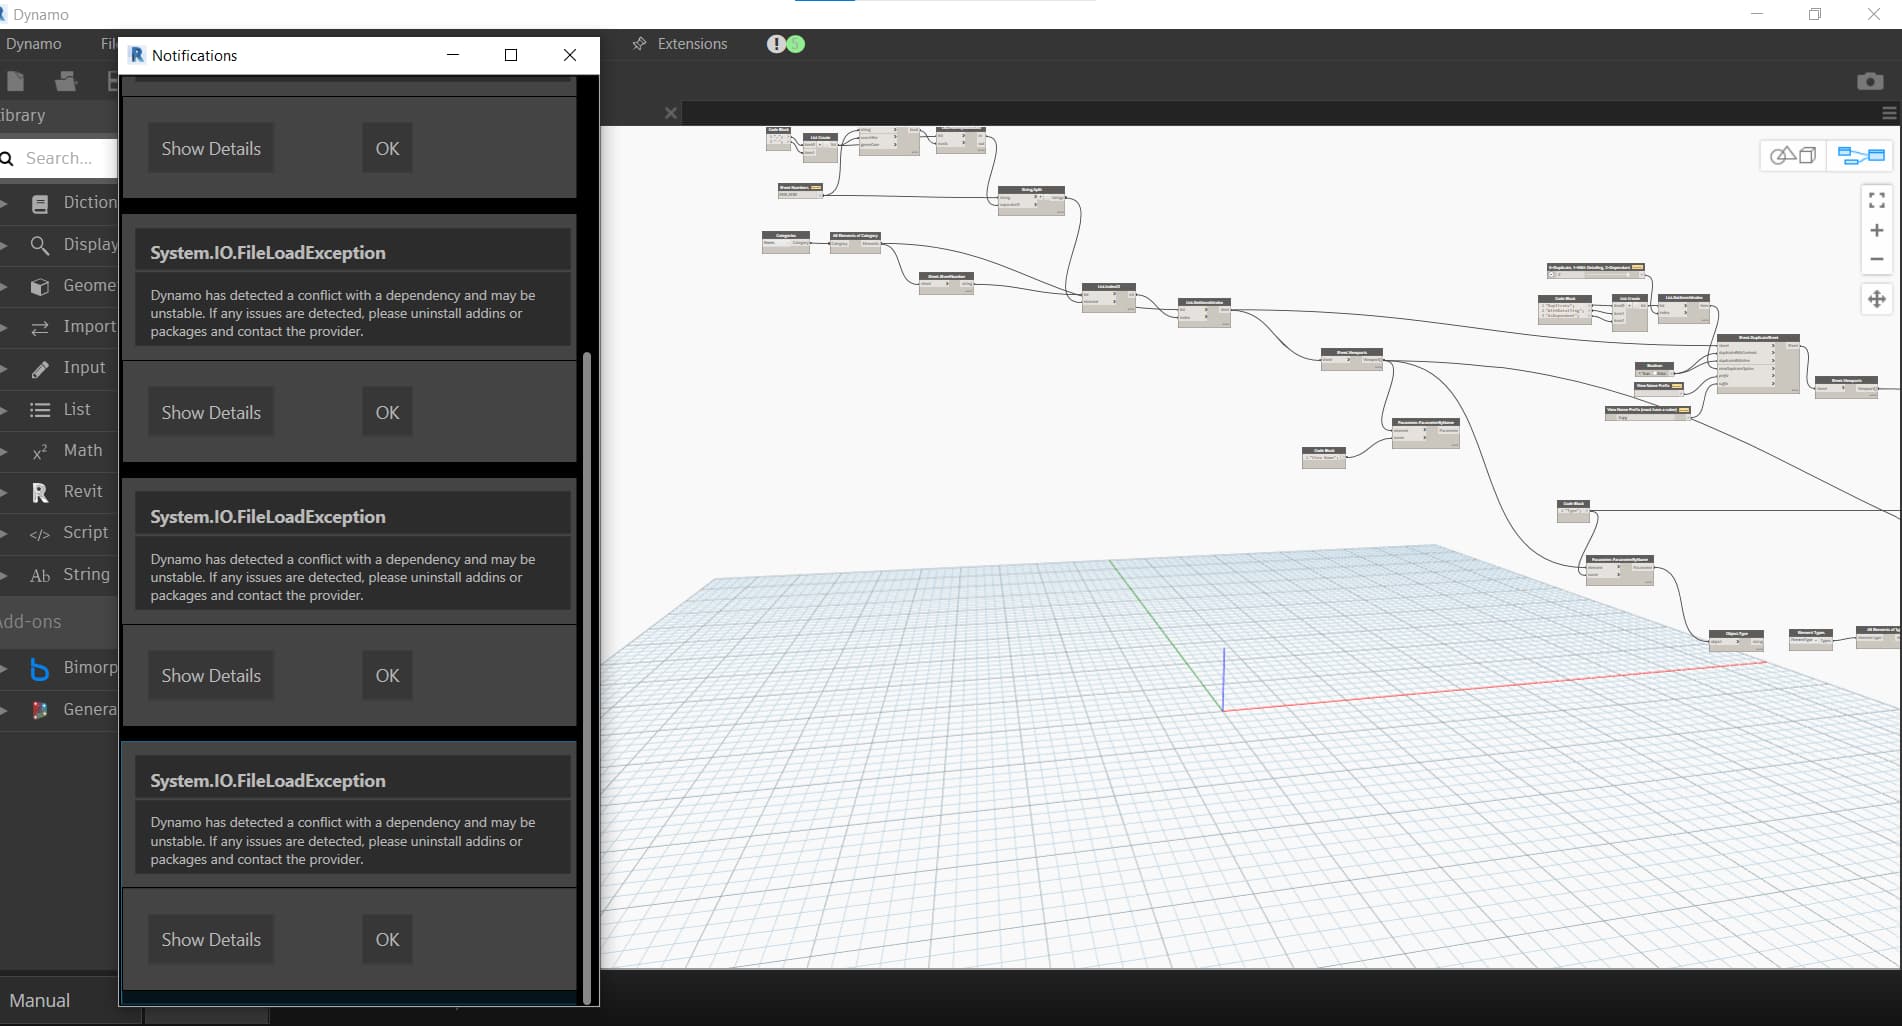Click OK in the topmost notification
The width and height of the screenshot is (1902, 1026).
coord(387,148)
